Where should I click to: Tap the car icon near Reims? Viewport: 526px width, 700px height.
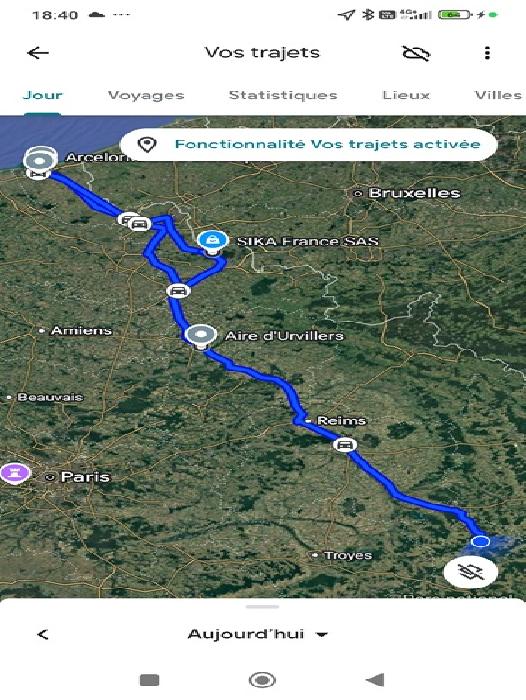345,445
